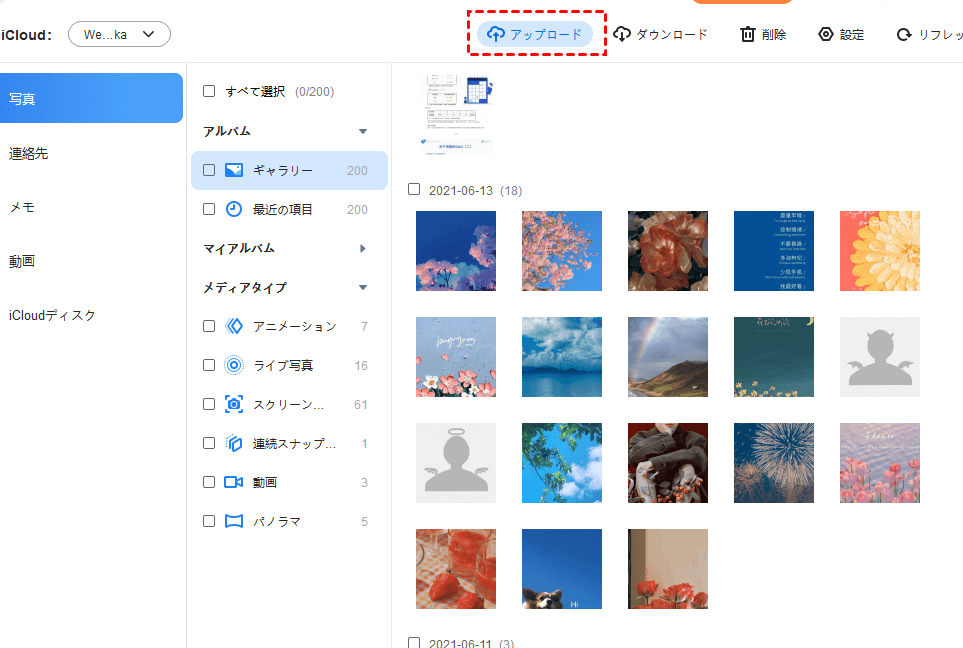963x648 pixels.
Task: Click the Live Photos (ライブ写真) icon
Action: point(234,366)
